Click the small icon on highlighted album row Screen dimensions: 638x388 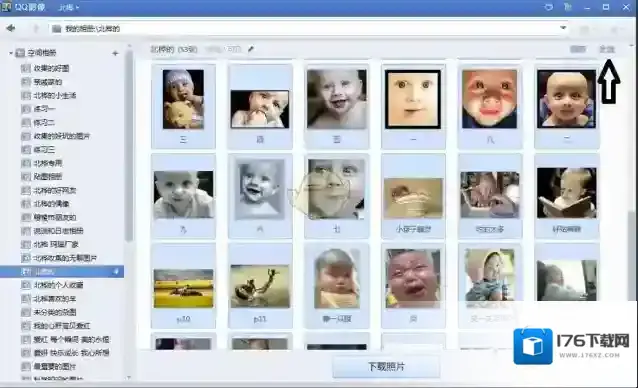[x=116, y=272]
